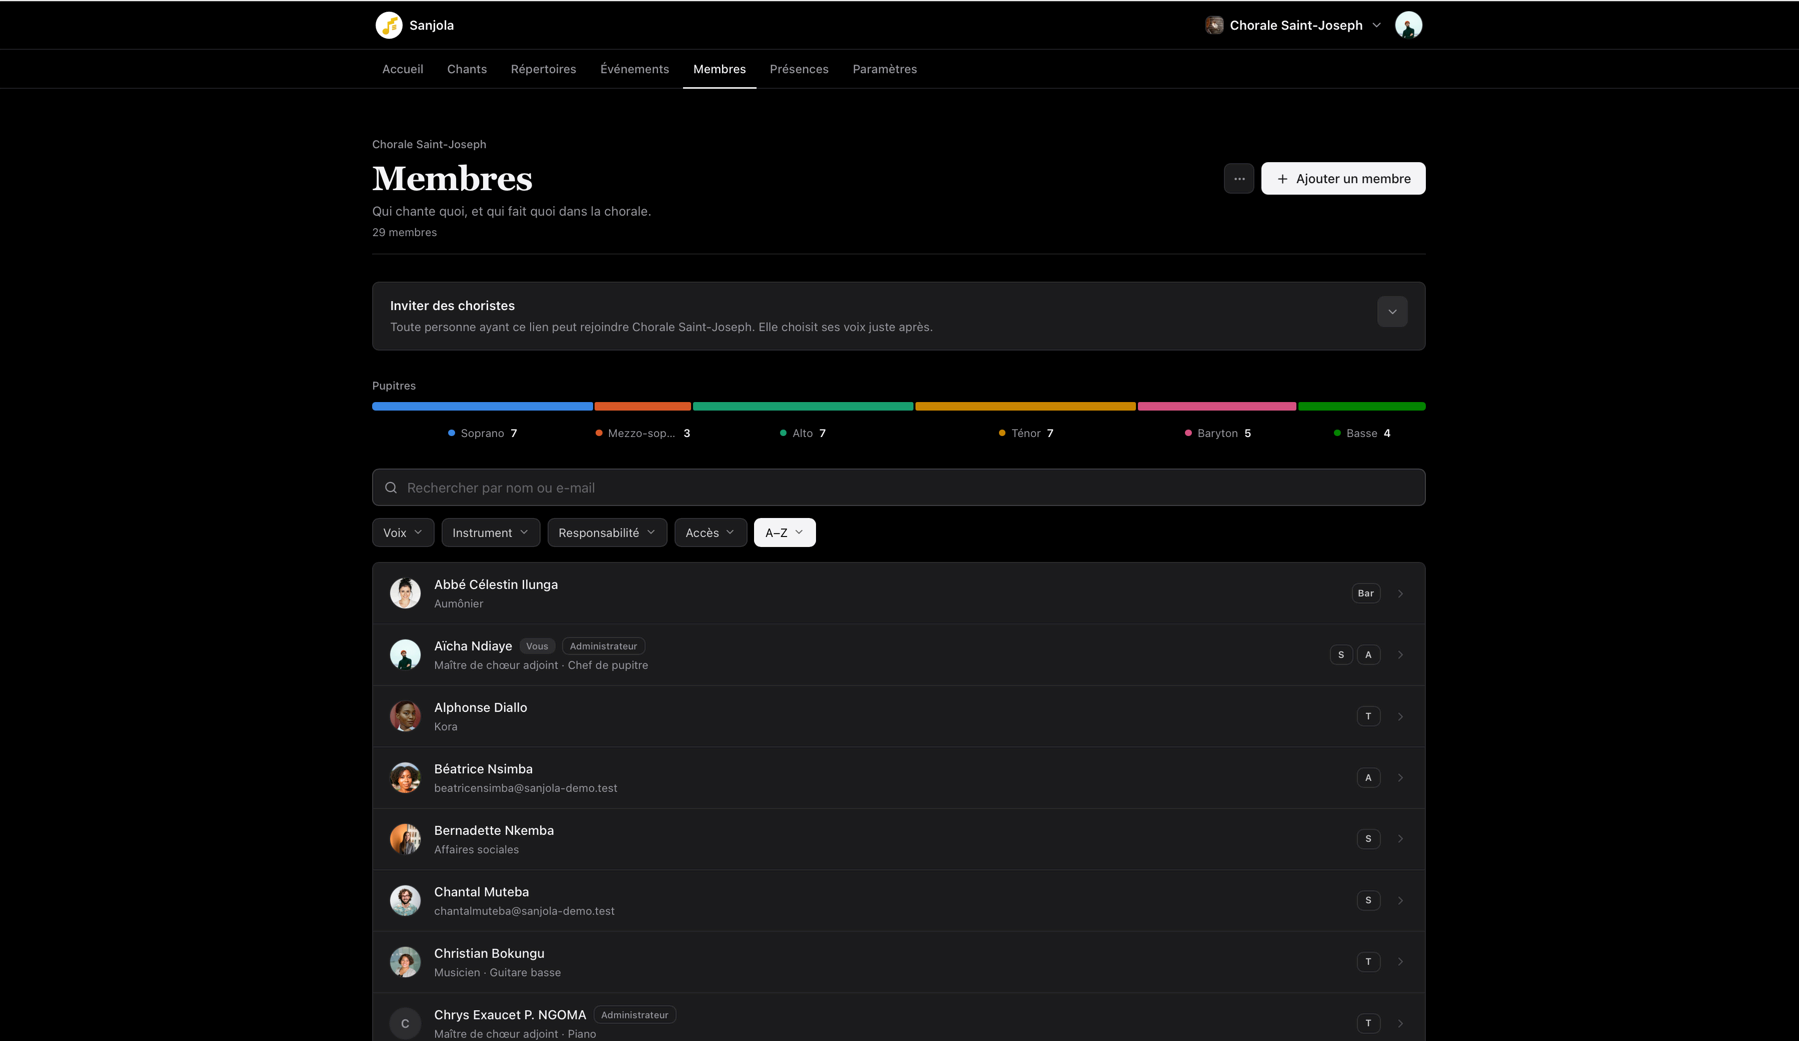Click the T voice badge for Christian Bokungu
The width and height of the screenshot is (1799, 1041).
(1368, 962)
